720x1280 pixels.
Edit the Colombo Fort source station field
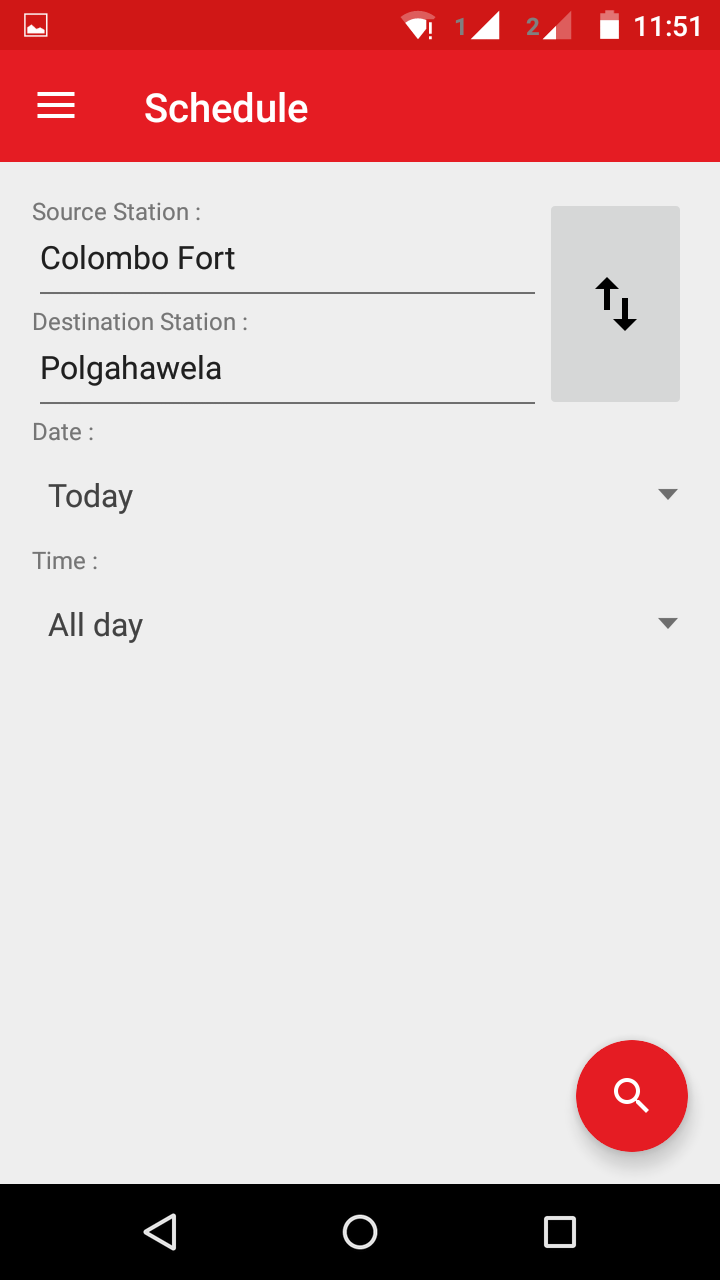coord(286,259)
